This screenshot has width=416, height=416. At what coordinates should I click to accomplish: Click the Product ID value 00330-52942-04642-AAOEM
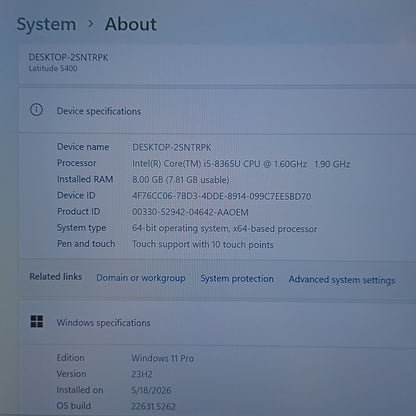(190, 212)
